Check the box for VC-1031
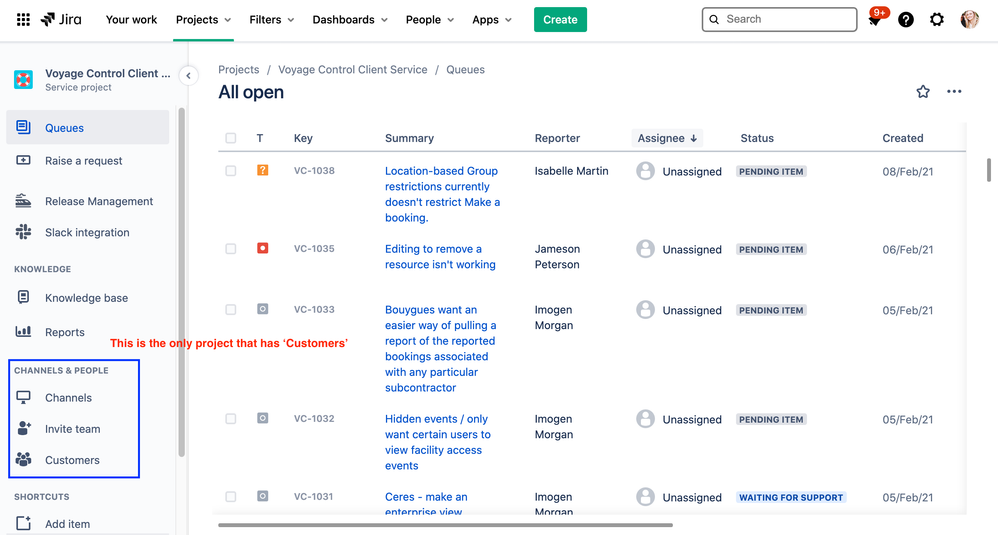This screenshot has width=998, height=535. [x=230, y=497]
